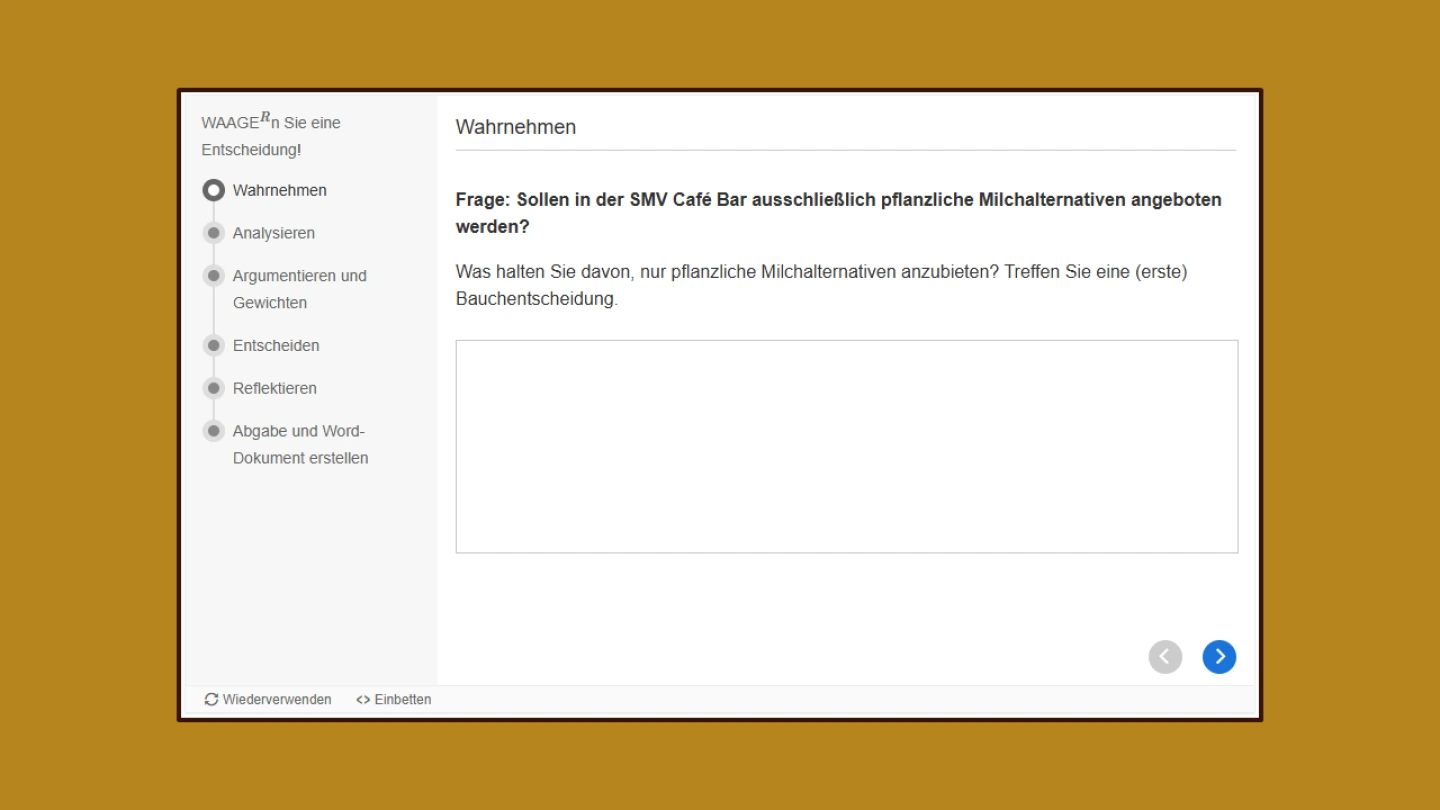1440x810 pixels.
Task: Click the Wahrnehmen step circle marker
Action: [x=214, y=190]
